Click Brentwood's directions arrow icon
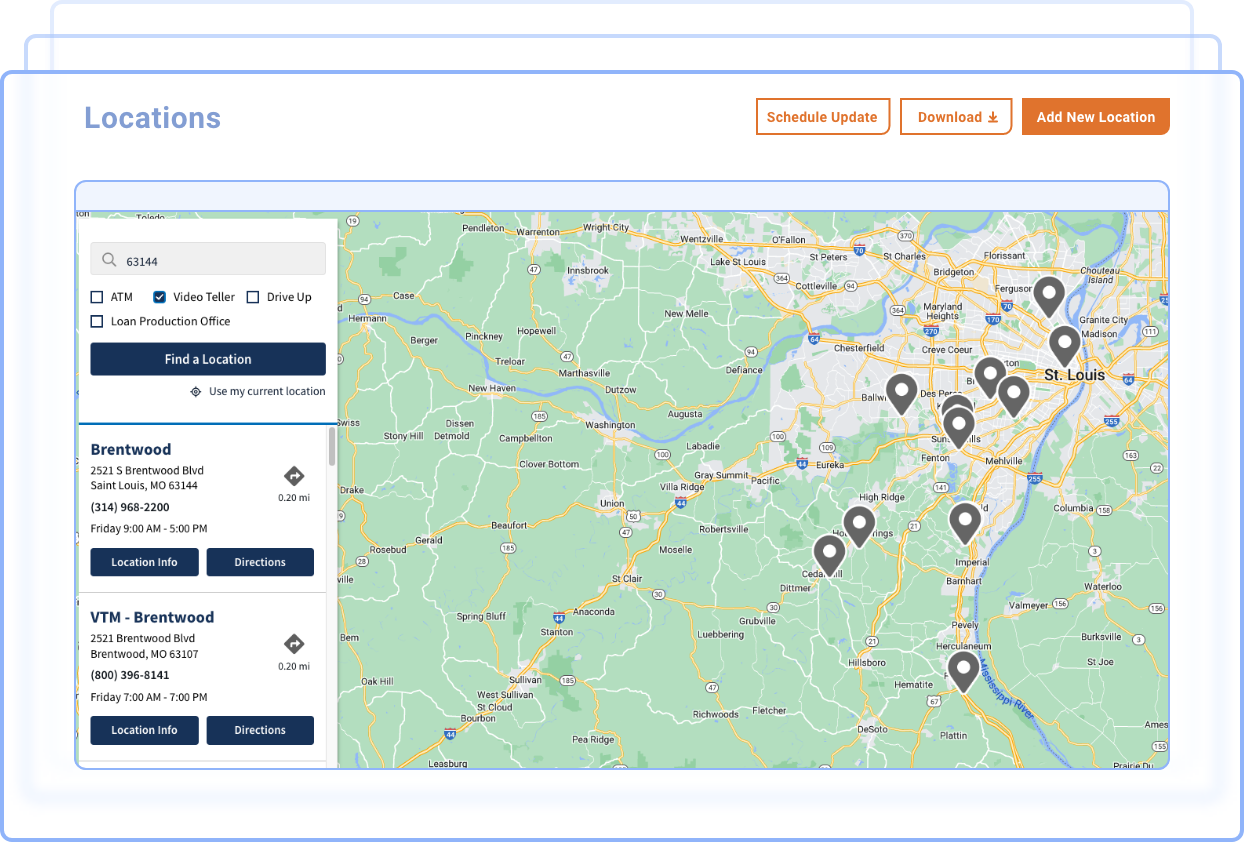This screenshot has width=1244, height=842. click(294, 476)
